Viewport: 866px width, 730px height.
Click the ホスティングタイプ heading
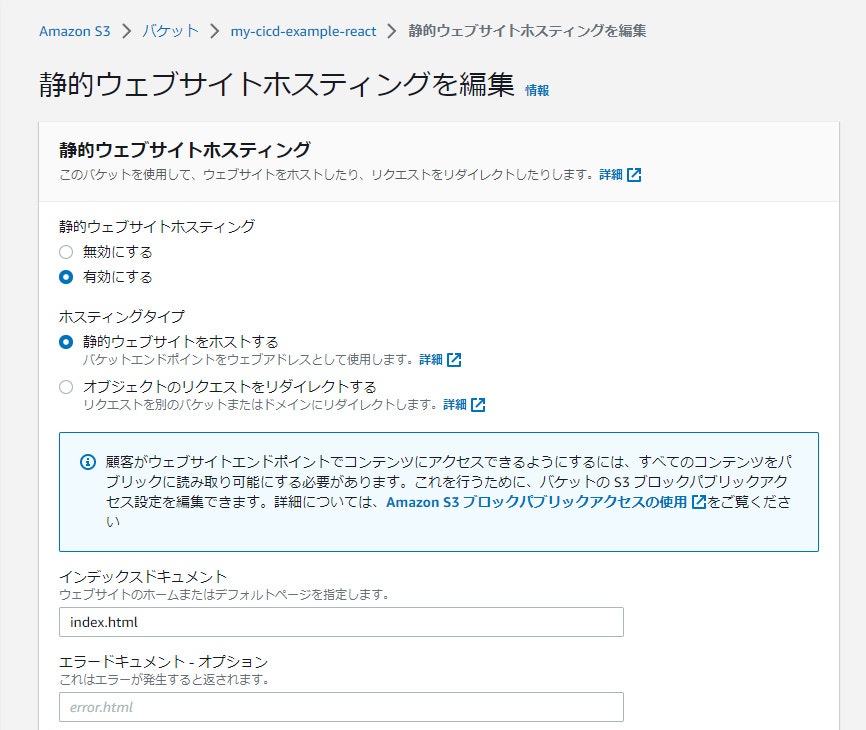coord(122,316)
